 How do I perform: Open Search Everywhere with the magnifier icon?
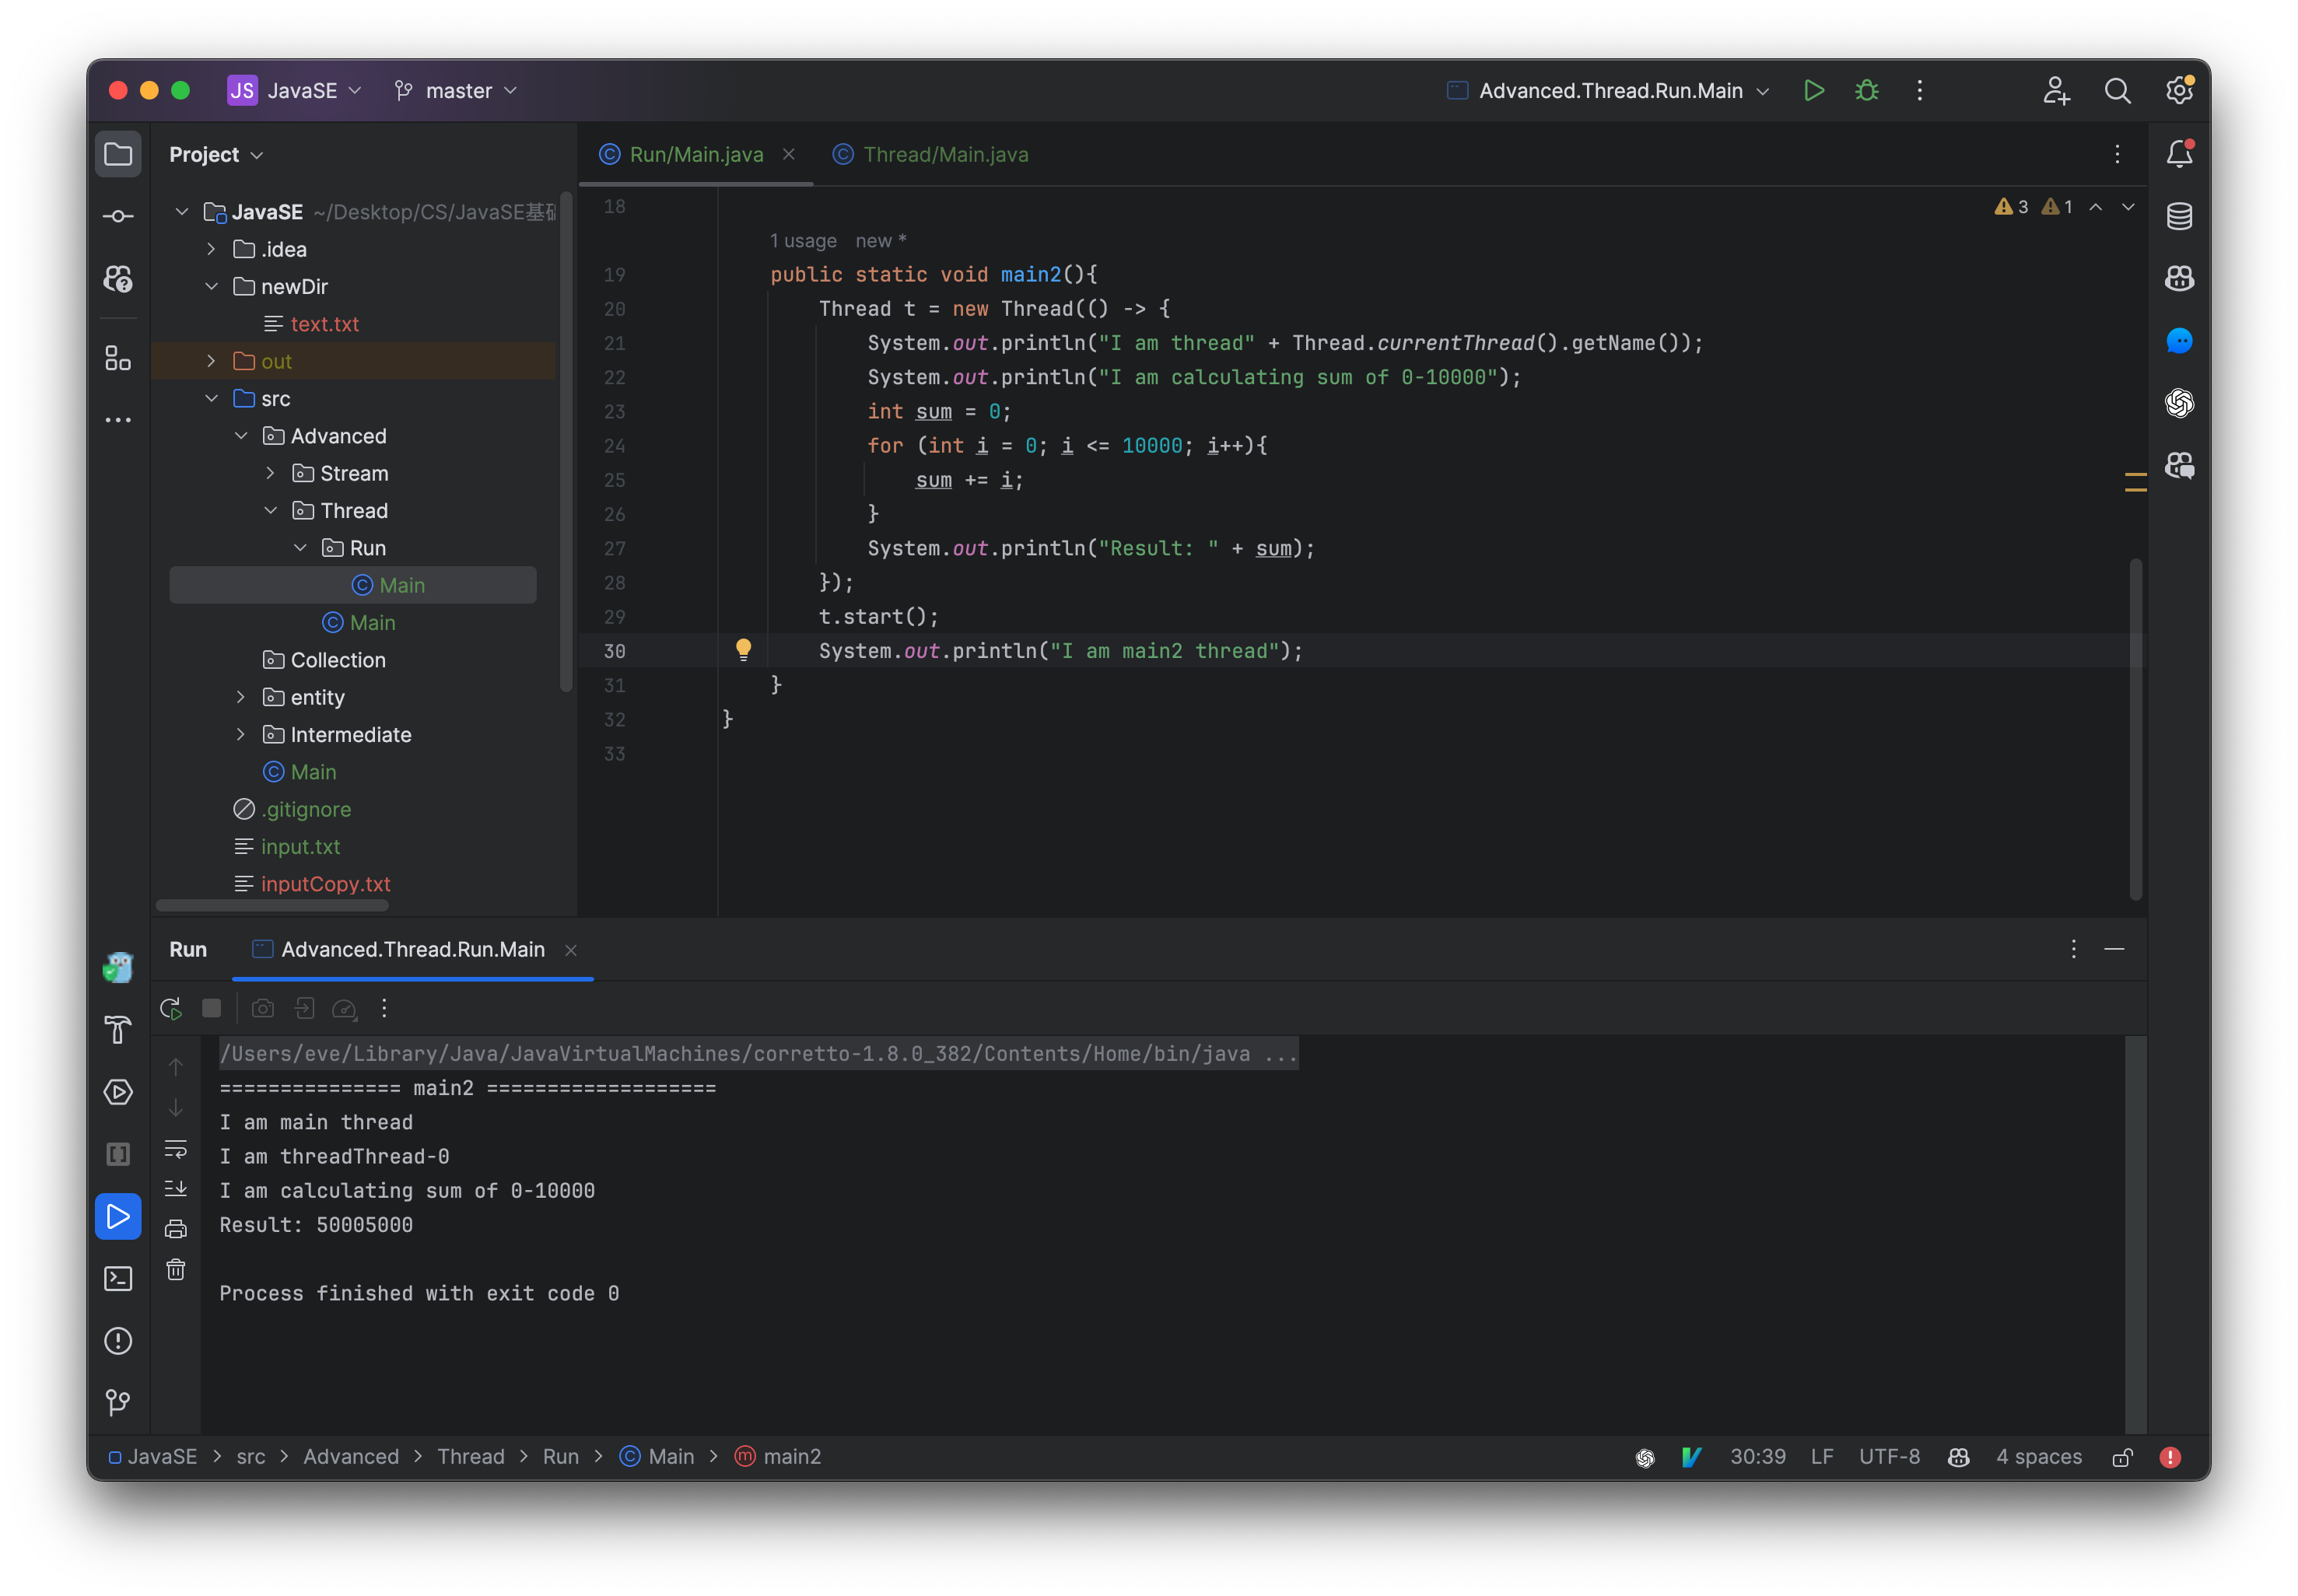(2117, 90)
